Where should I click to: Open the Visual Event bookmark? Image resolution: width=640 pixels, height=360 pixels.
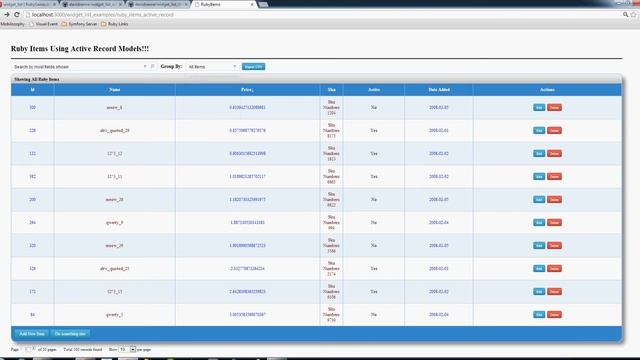[44, 24]
